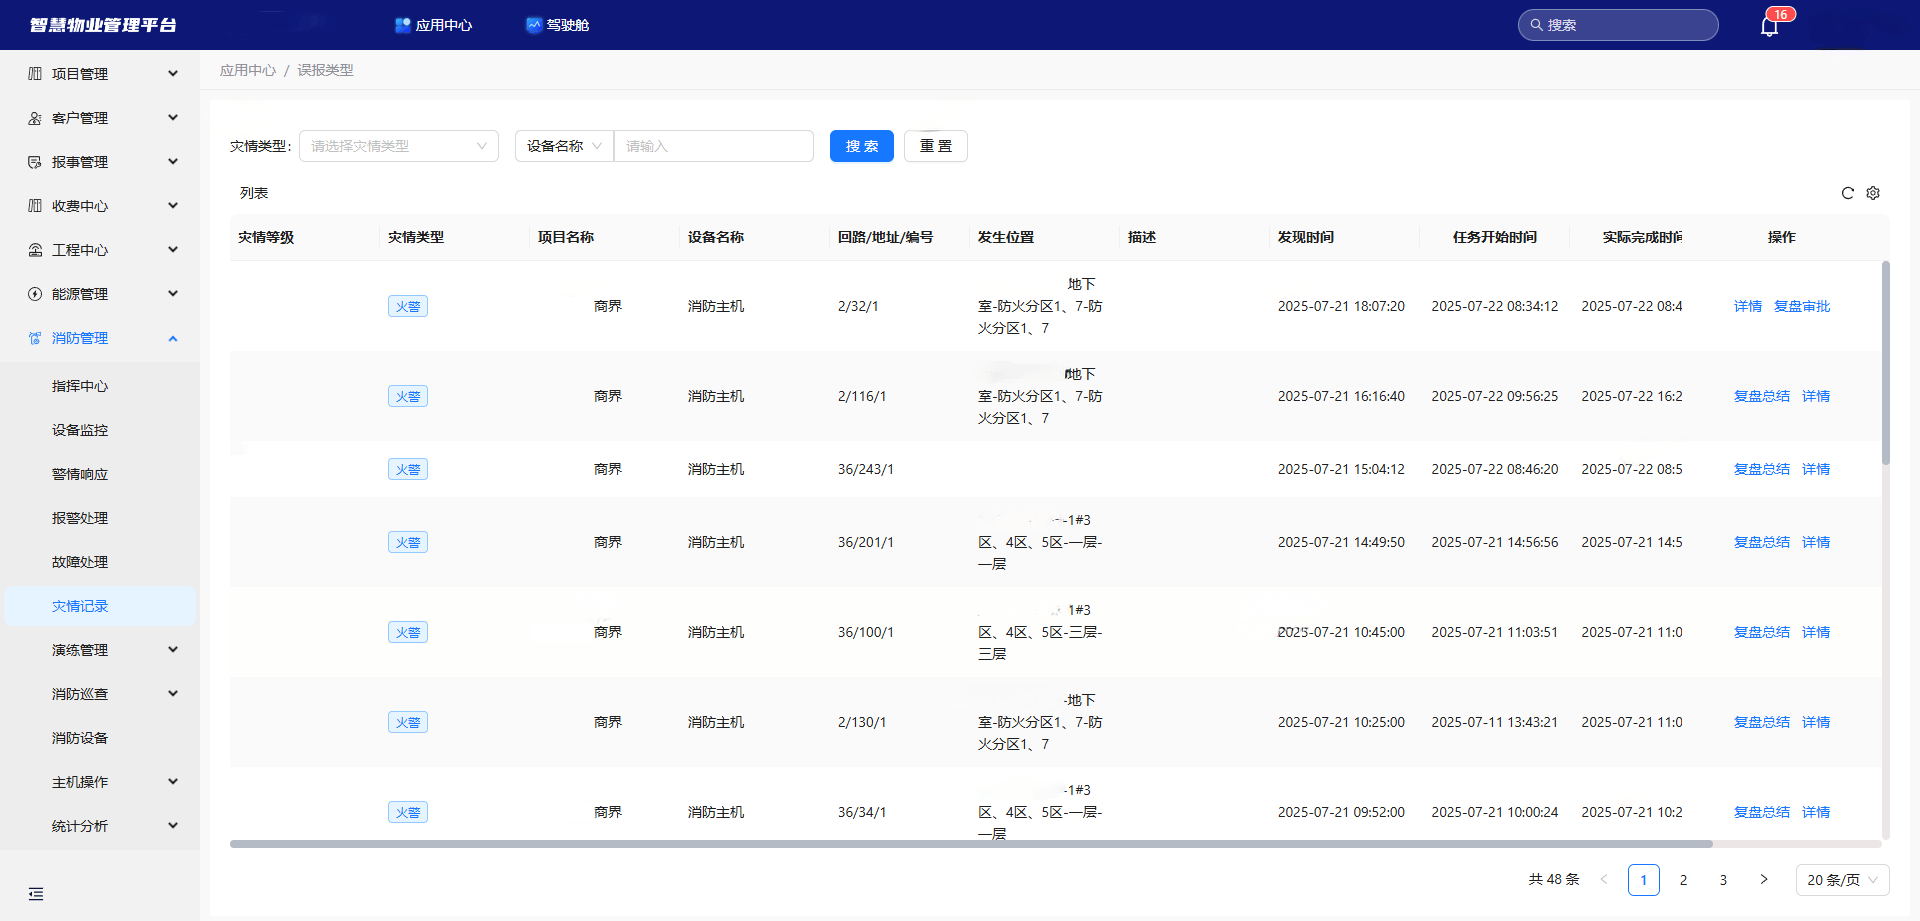Select 设备监控 menu item
Screen dimensions: 1920x921
[80, 430]
